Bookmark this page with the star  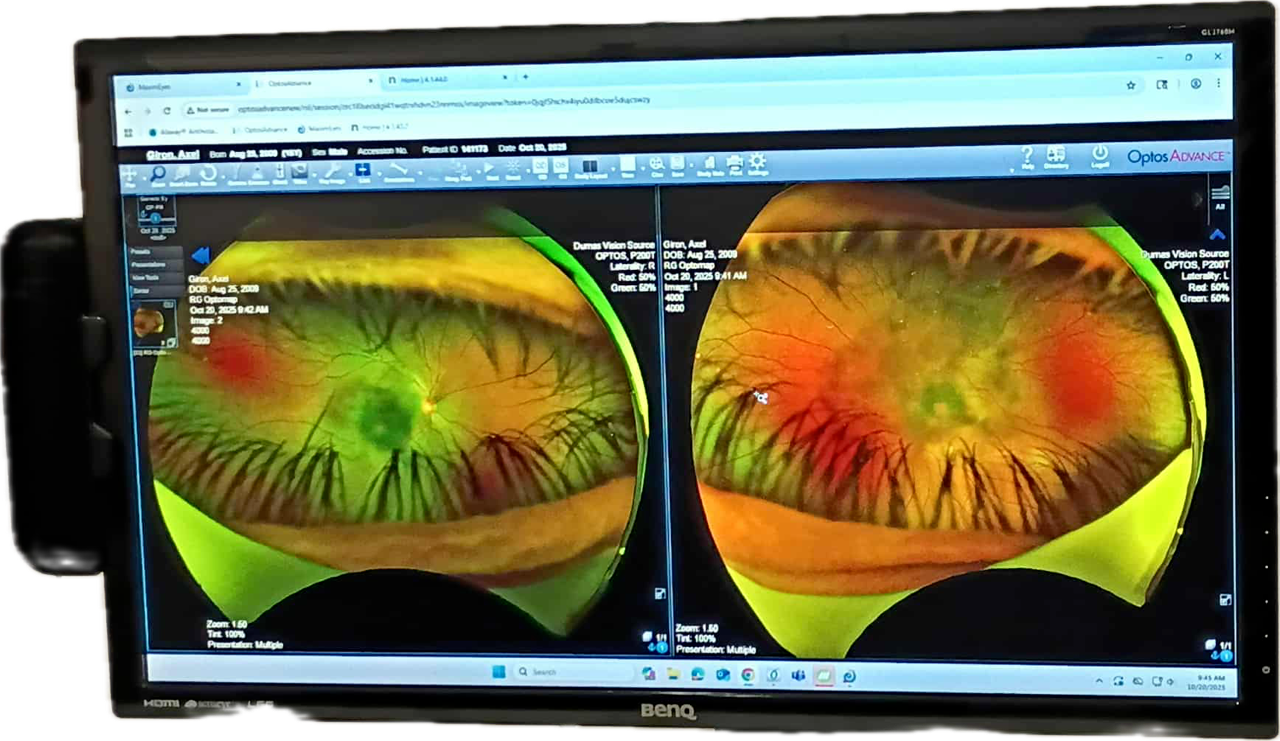pos(1131,86)
